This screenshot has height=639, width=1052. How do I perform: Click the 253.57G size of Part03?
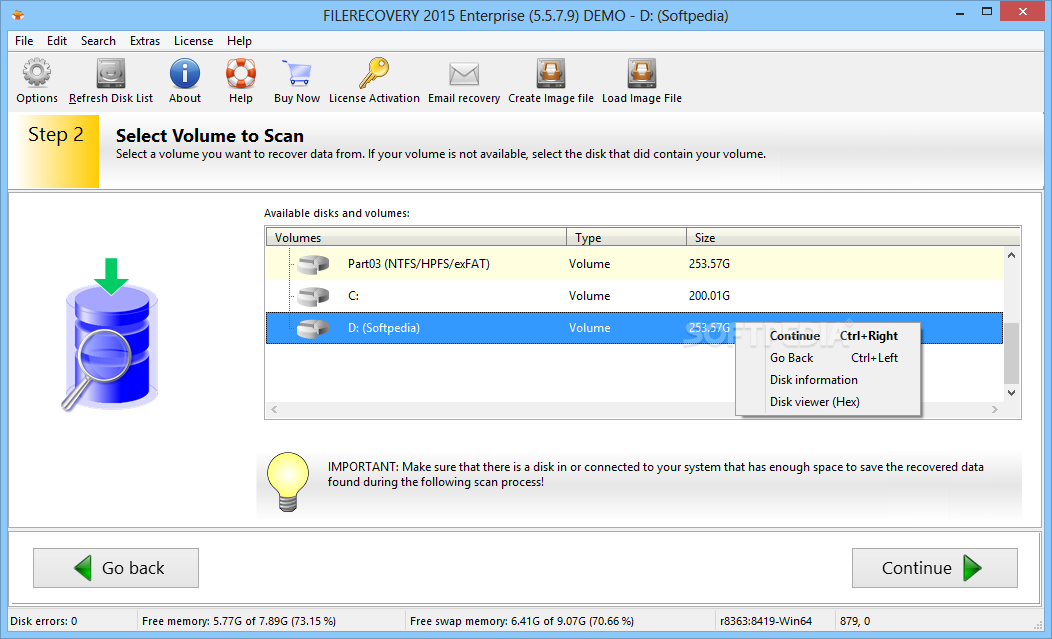[x=709, y=264]
